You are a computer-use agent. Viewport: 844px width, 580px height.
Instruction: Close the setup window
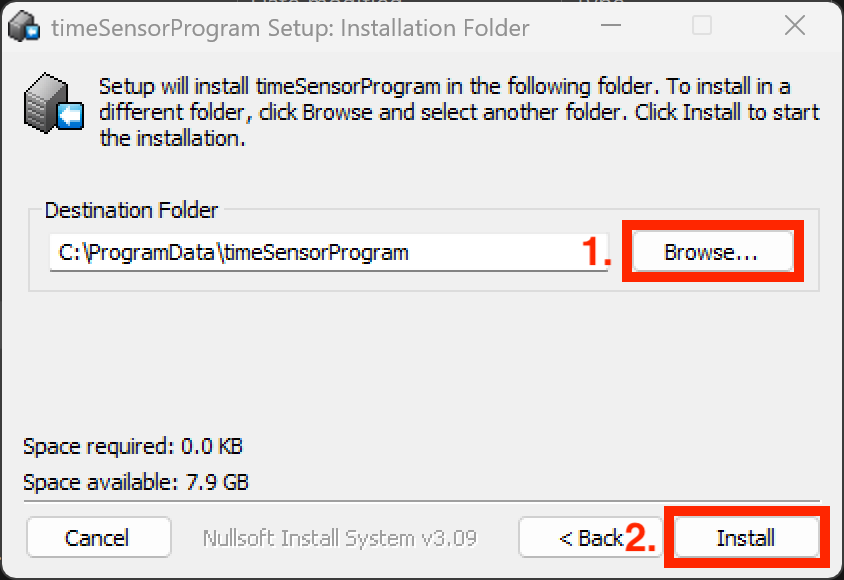[795, 27]
